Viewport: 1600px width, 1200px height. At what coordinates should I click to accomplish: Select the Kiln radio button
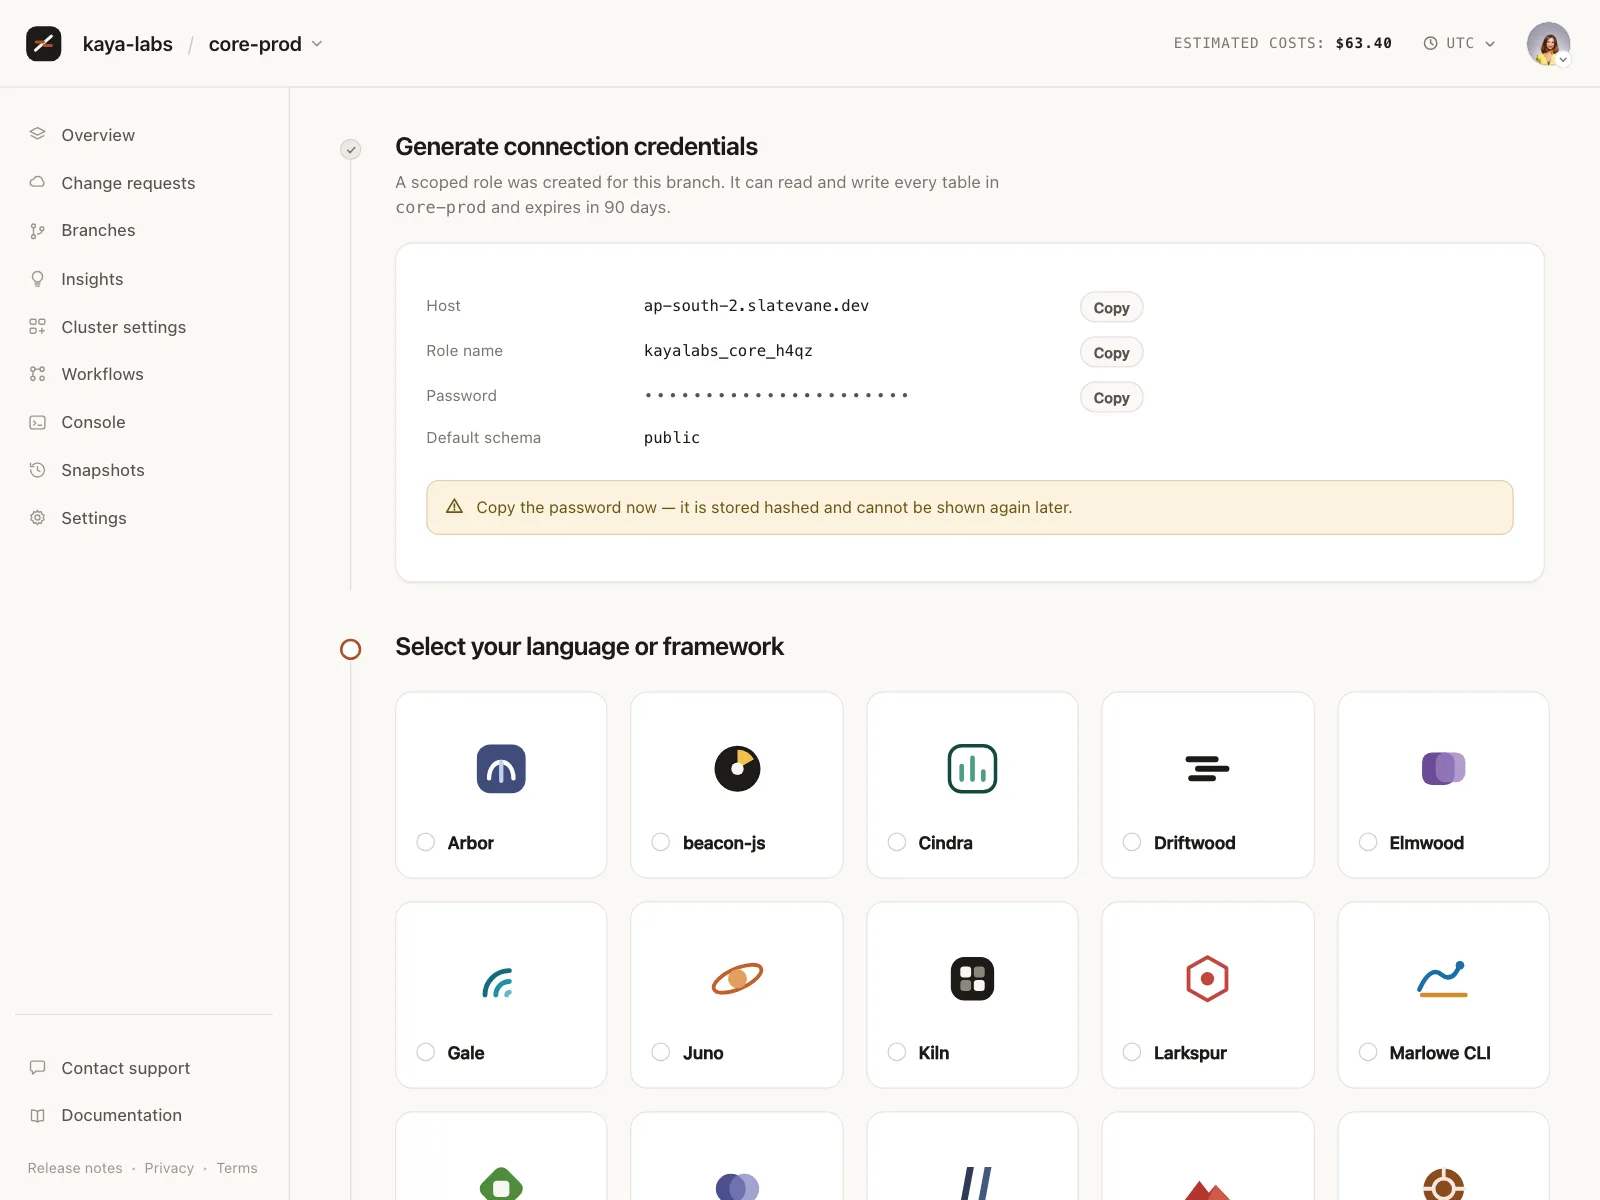pyautogui.click(x=897, y=1052)
